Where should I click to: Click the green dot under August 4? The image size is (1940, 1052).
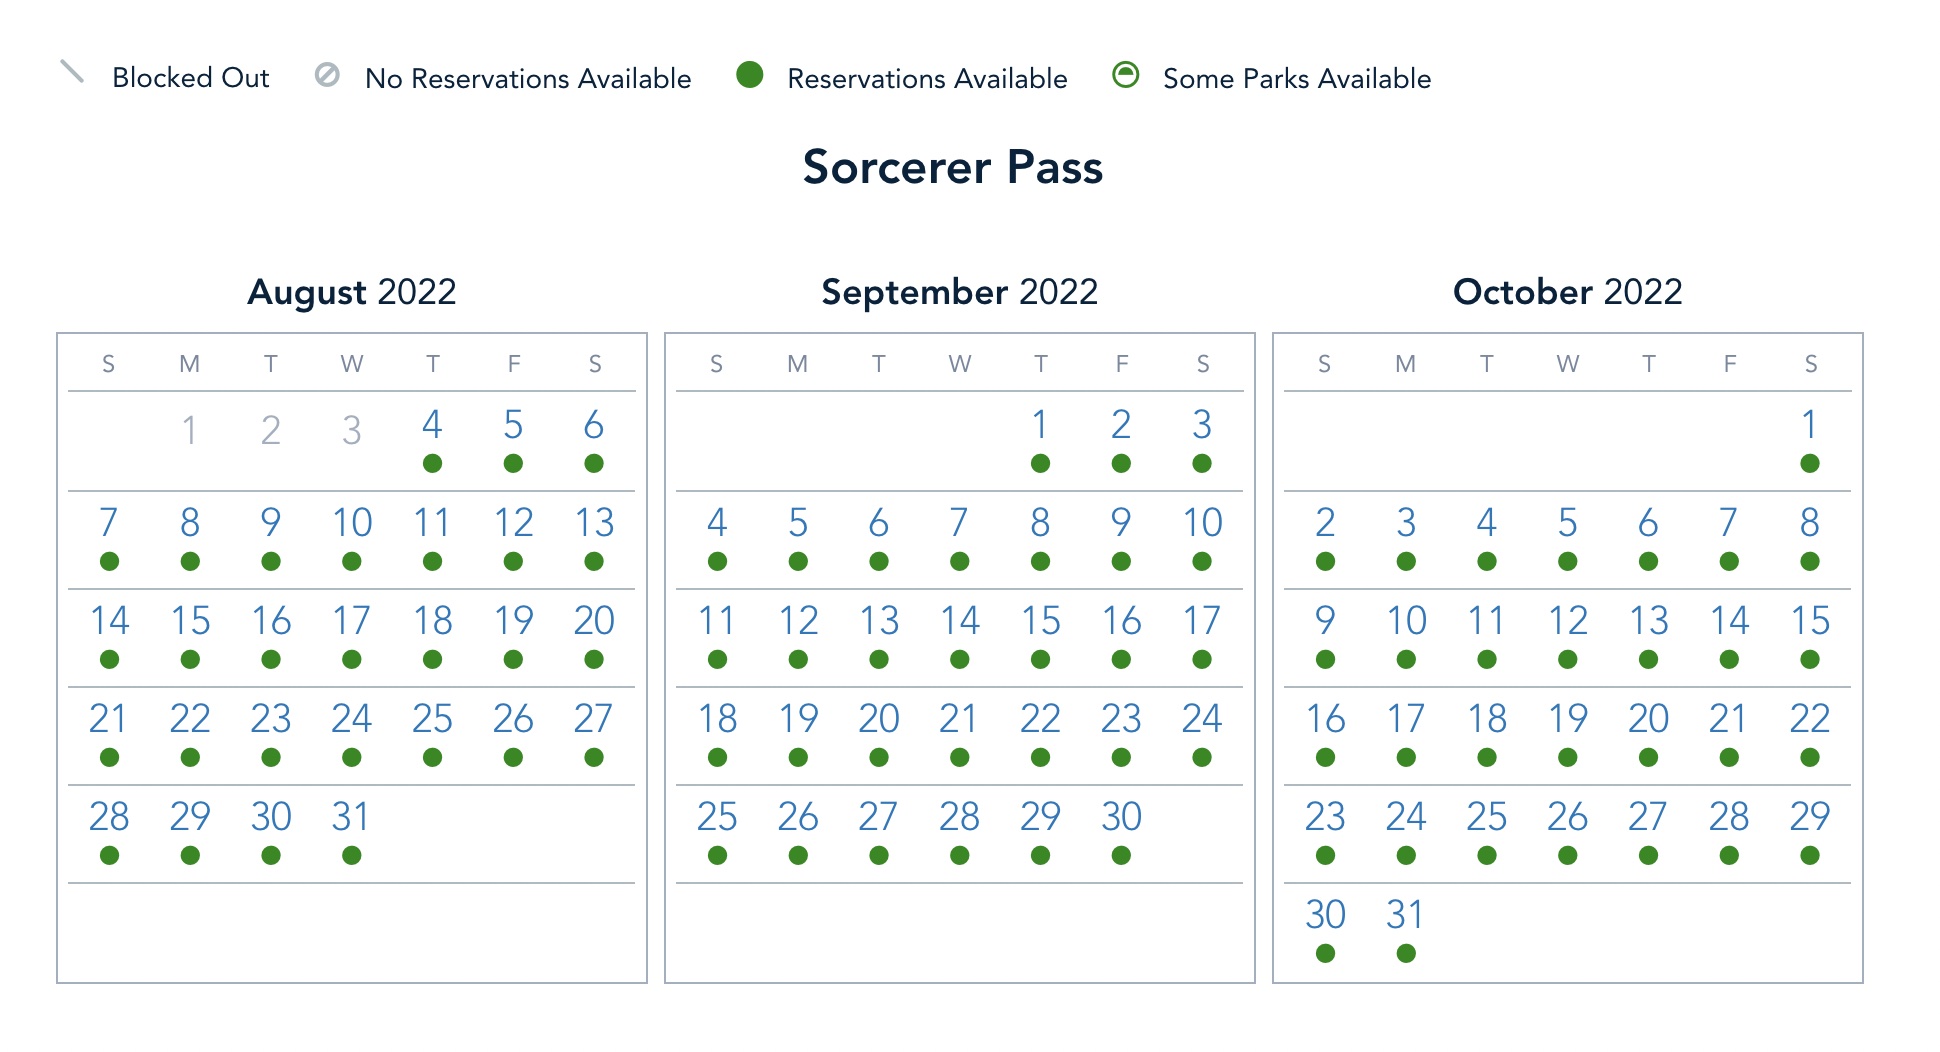pyautogui.click(x=432, y=463)
